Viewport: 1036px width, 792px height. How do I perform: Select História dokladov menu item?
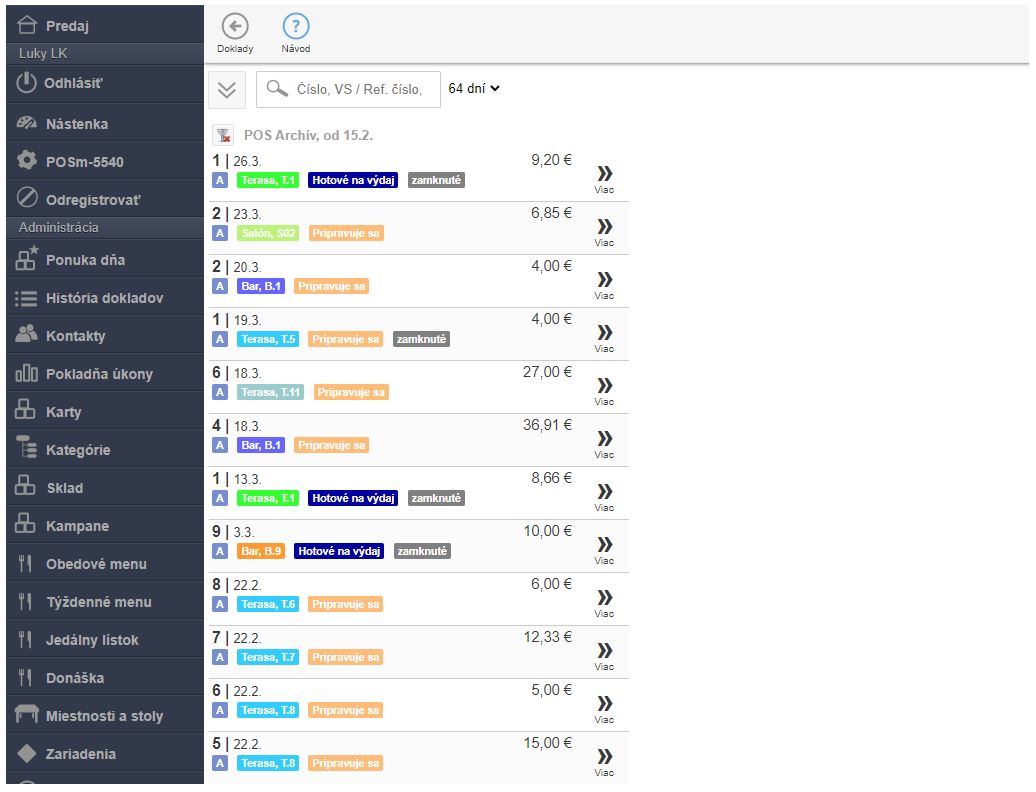(104, 298)
